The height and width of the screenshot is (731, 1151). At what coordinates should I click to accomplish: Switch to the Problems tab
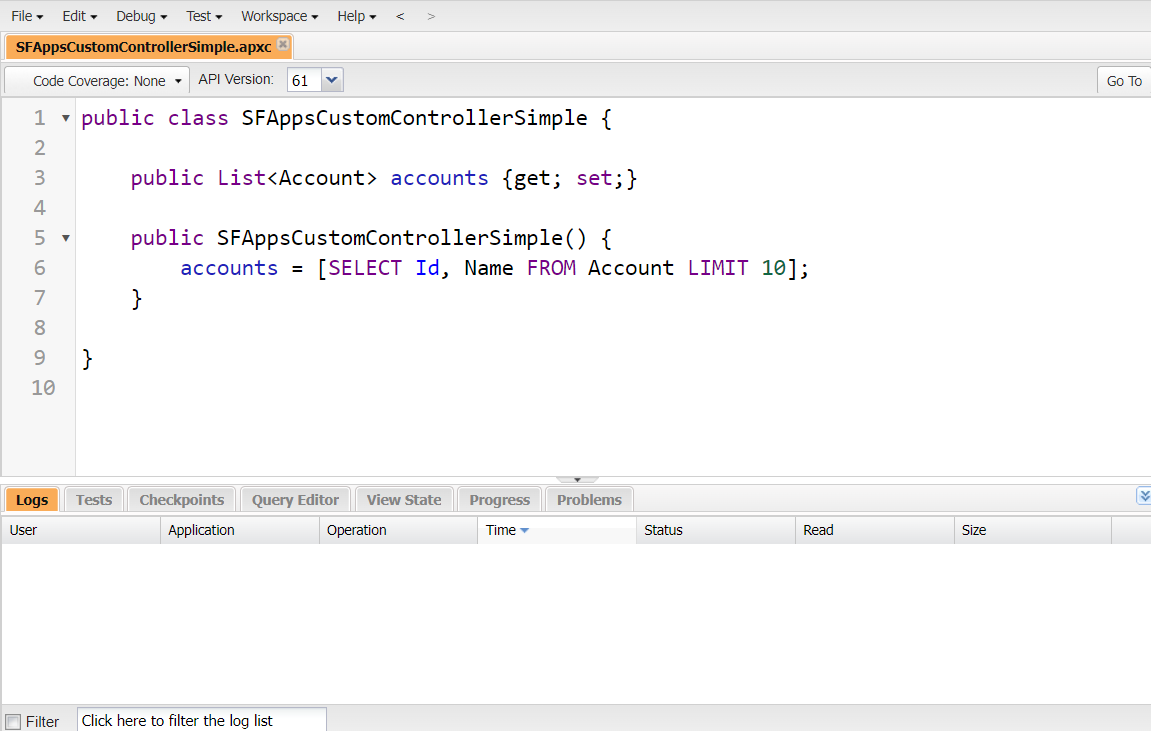tap(589, 499)
